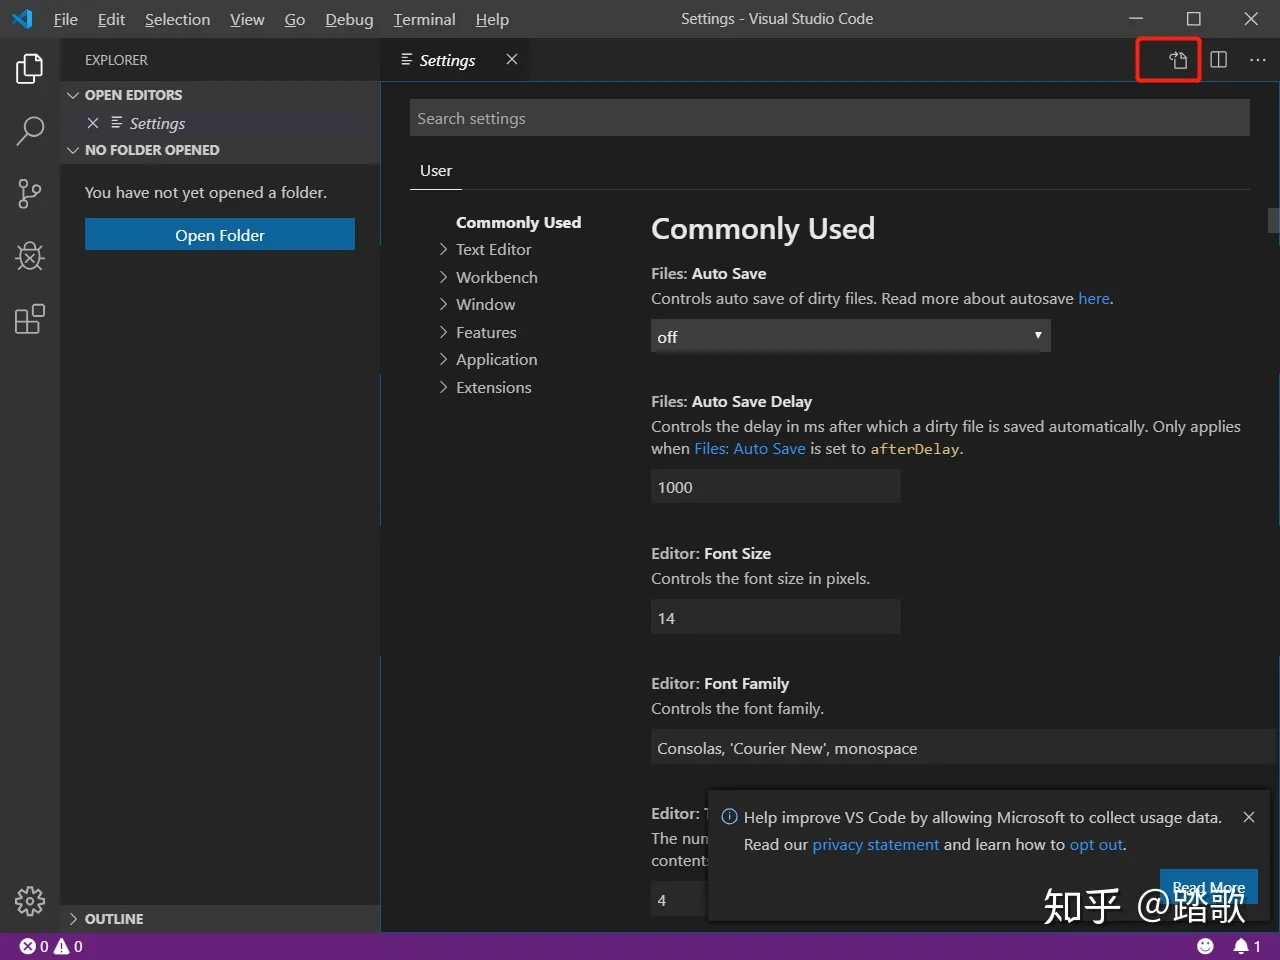Open Settings (JSON) icon in editor toolbar

click(x=1178, y=60)
